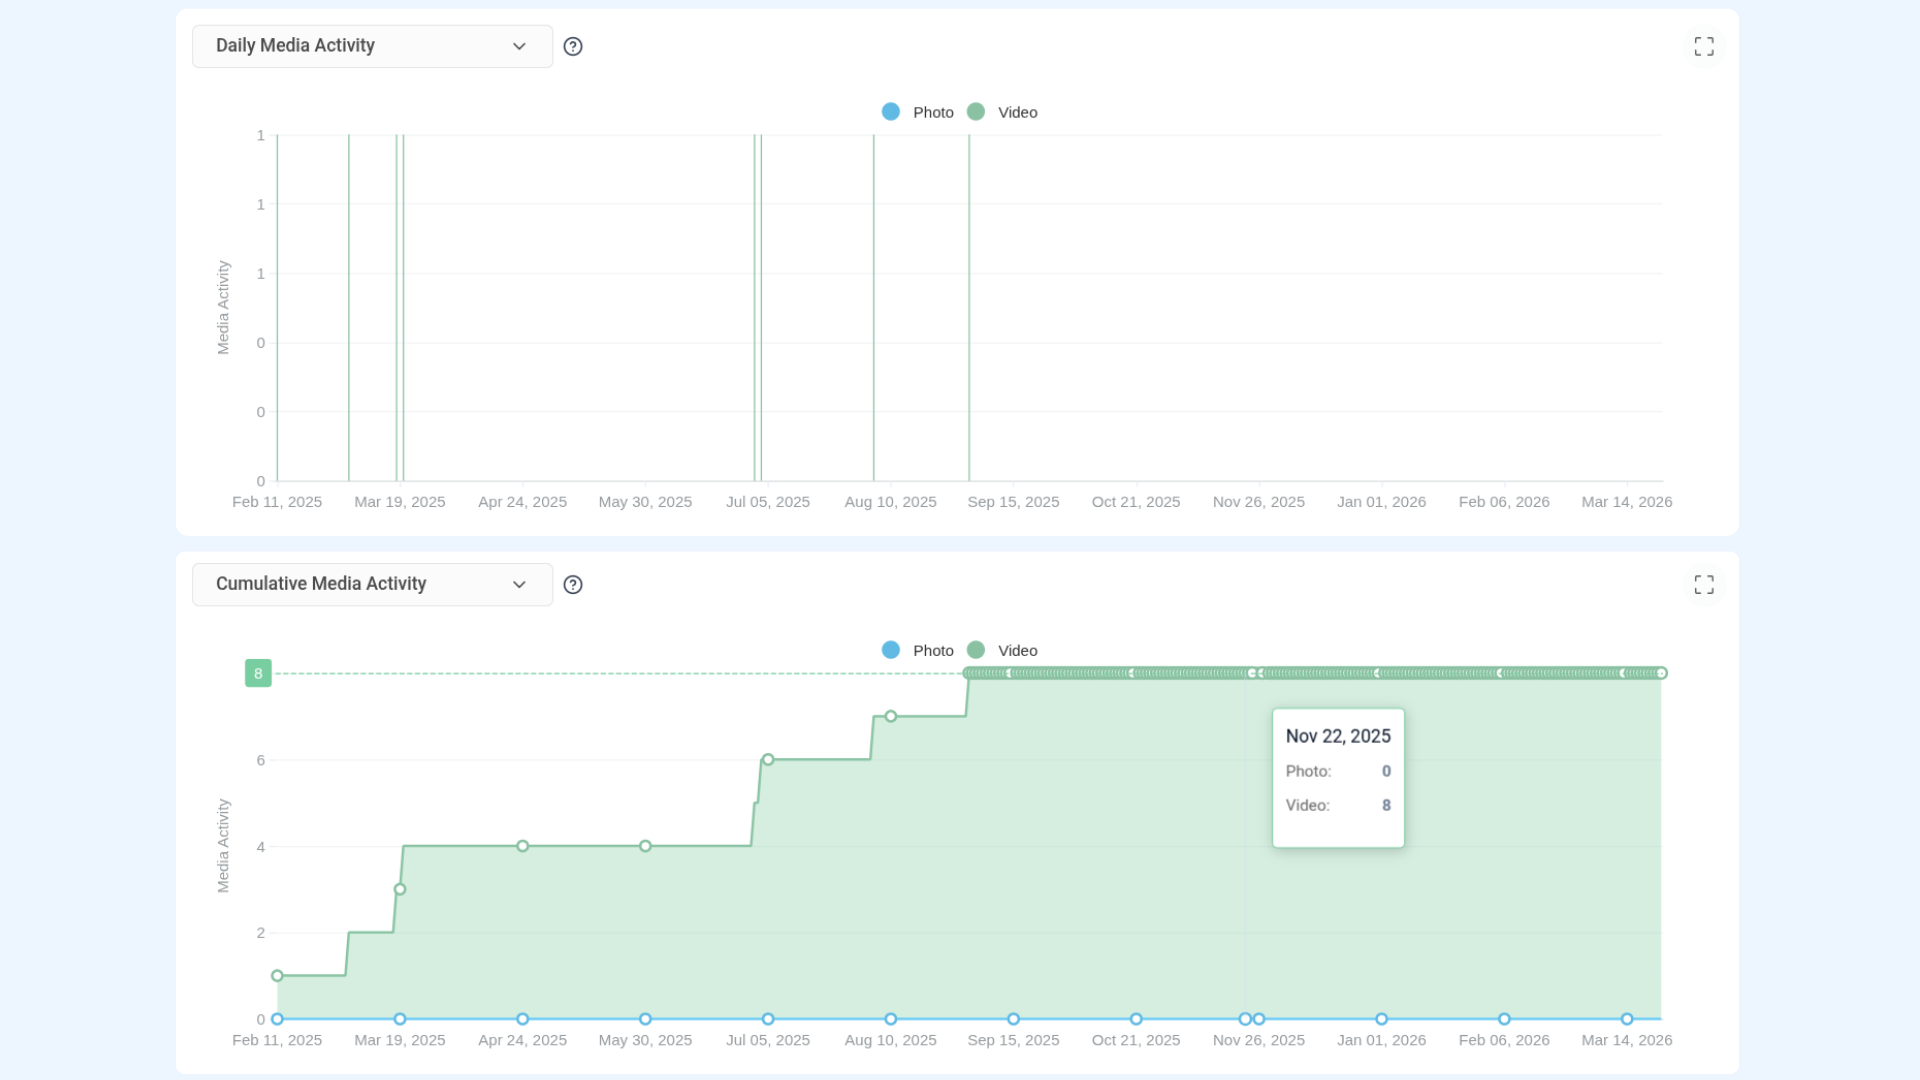Viewport: 1920px width, 1080px height.
Task: Toggle Photo series in cumulative chart legend
Action: tap(932, 650)
